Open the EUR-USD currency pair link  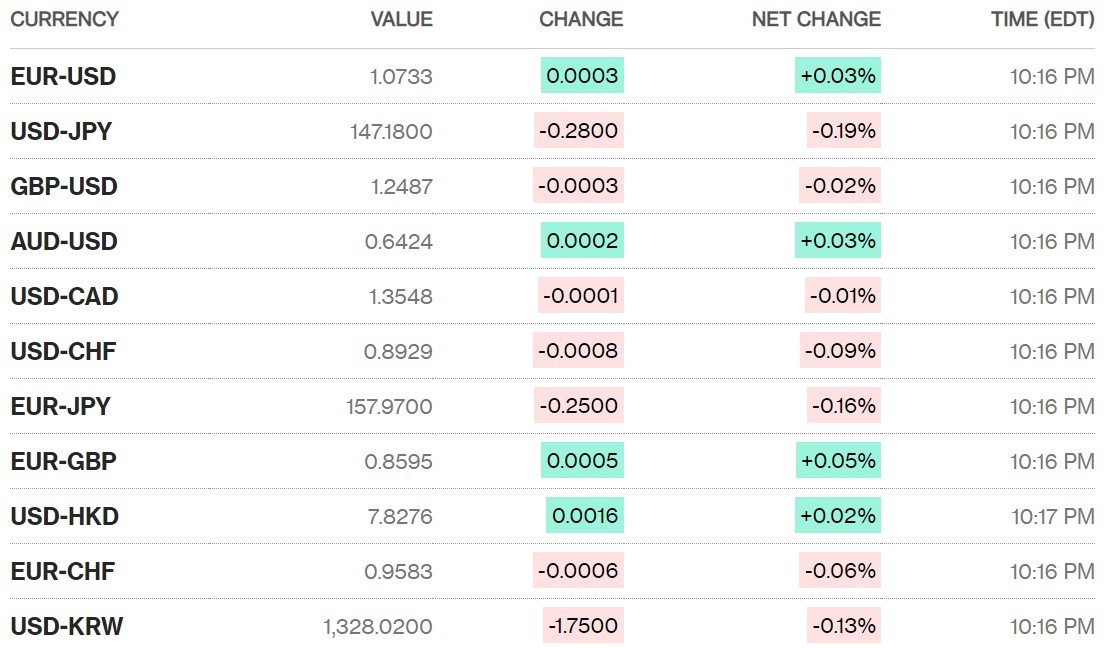coord(63,76)
